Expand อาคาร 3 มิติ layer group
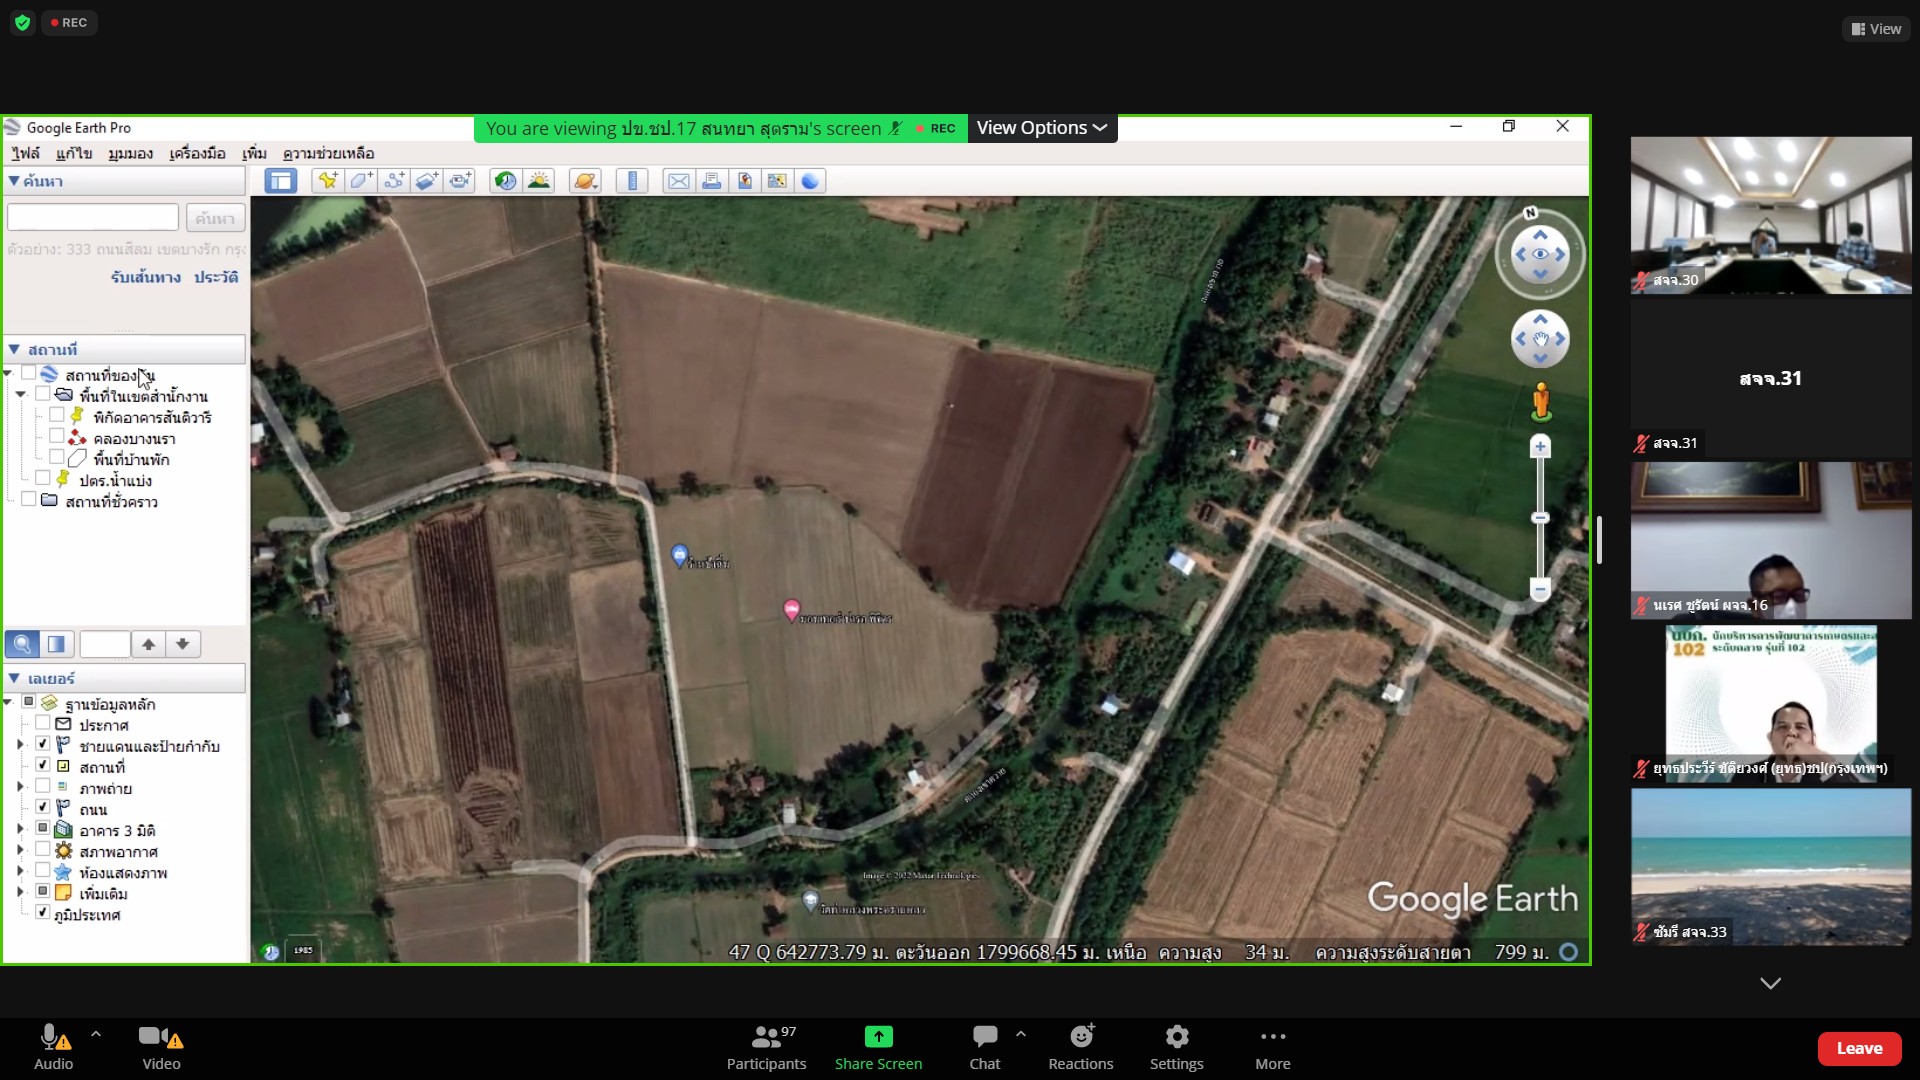 (x=20, y=829)
